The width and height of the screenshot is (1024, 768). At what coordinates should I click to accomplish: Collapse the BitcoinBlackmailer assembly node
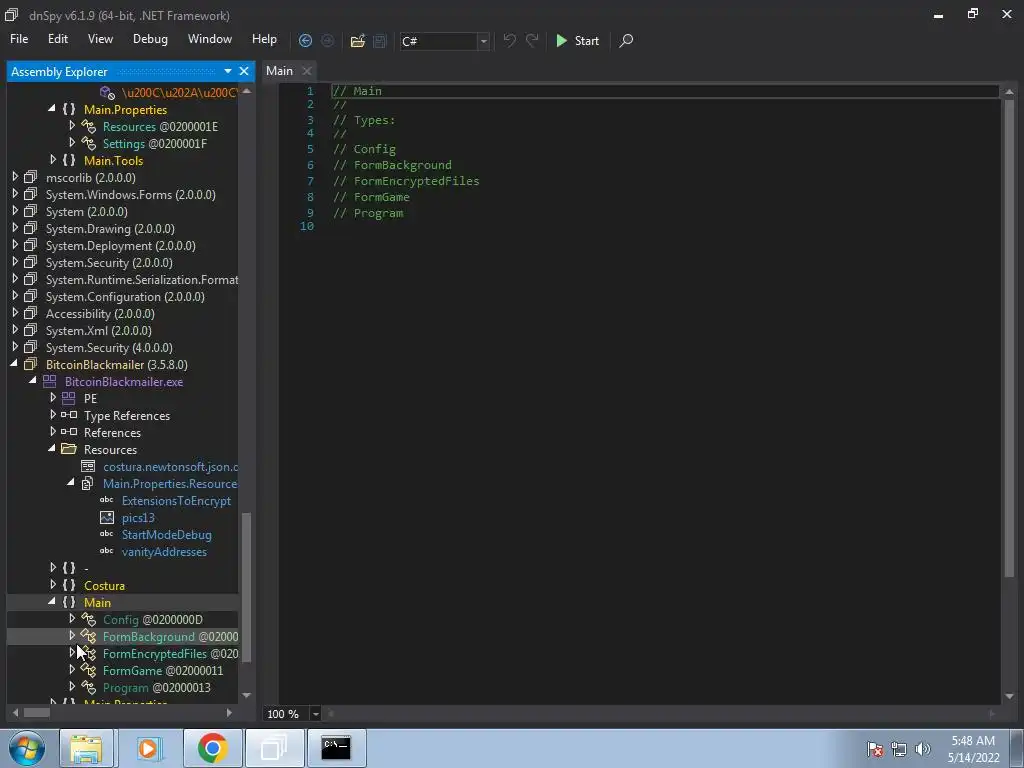(14, 364)
